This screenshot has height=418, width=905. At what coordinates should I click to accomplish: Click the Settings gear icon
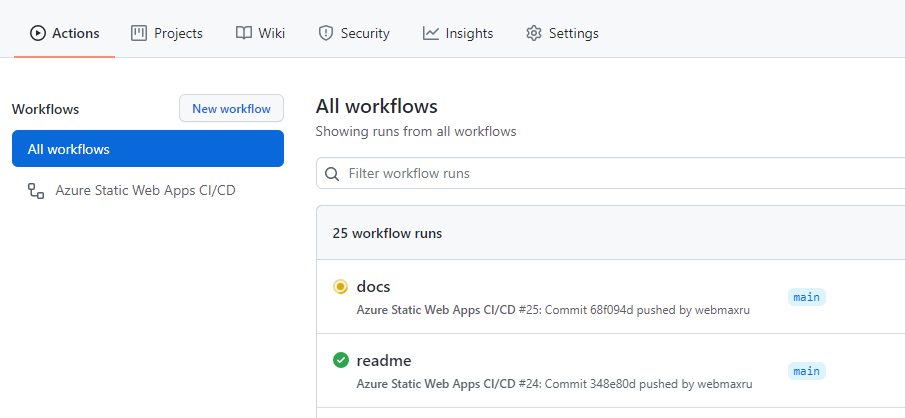point(534,33)
